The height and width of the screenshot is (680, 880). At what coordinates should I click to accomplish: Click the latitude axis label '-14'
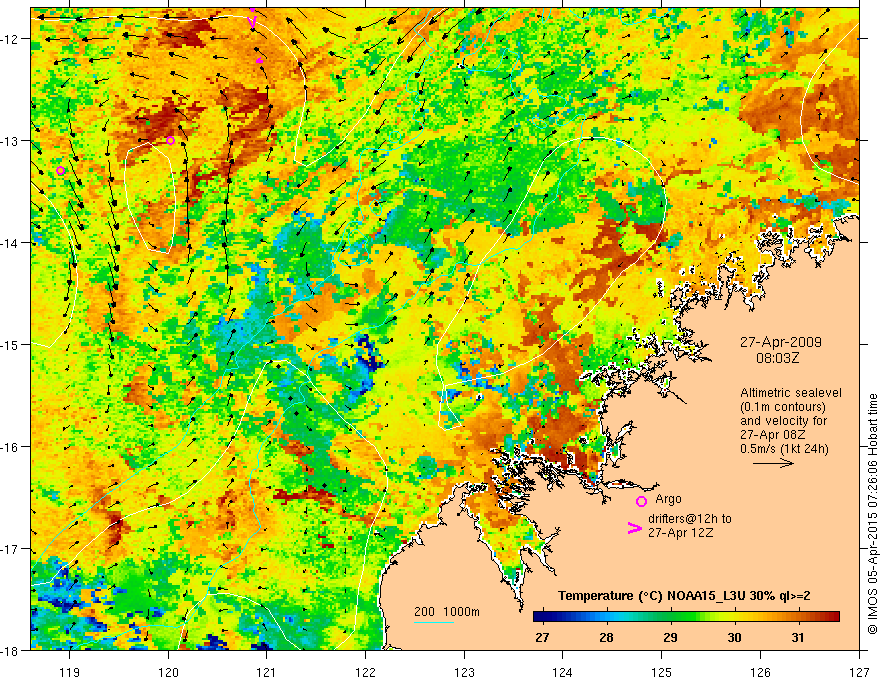[10, 242]
